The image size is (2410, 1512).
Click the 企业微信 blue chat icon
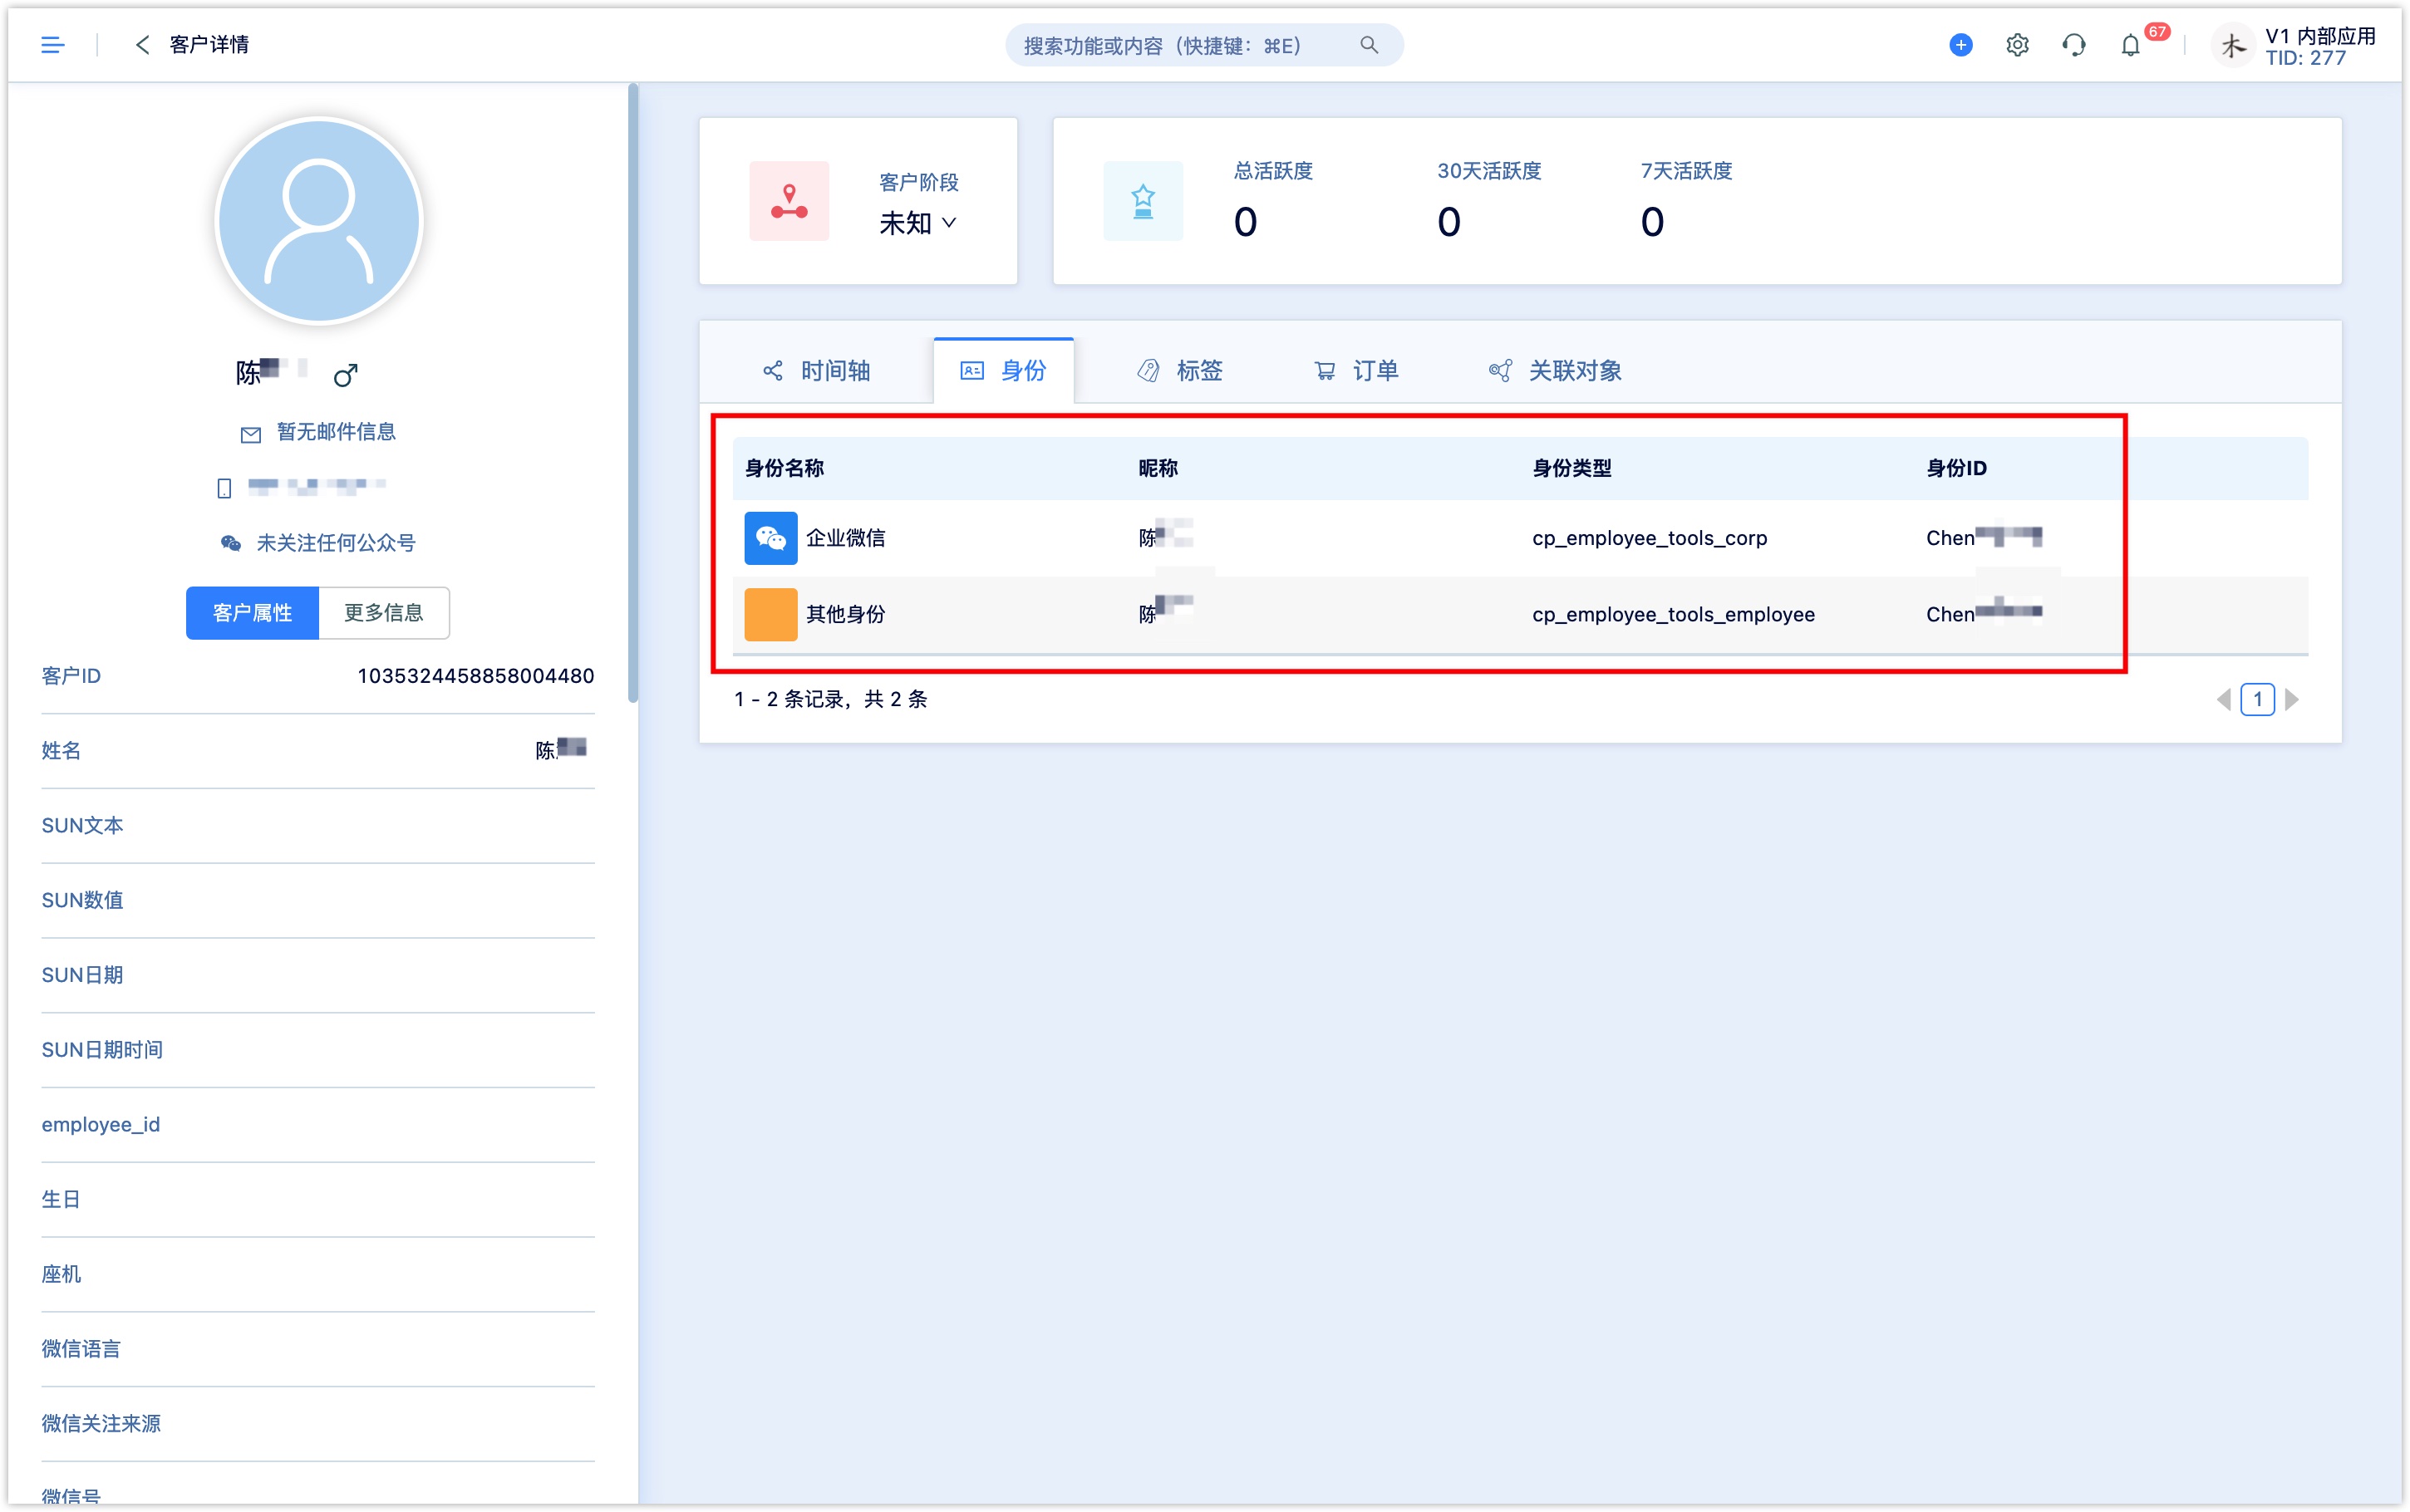(771, 538)
